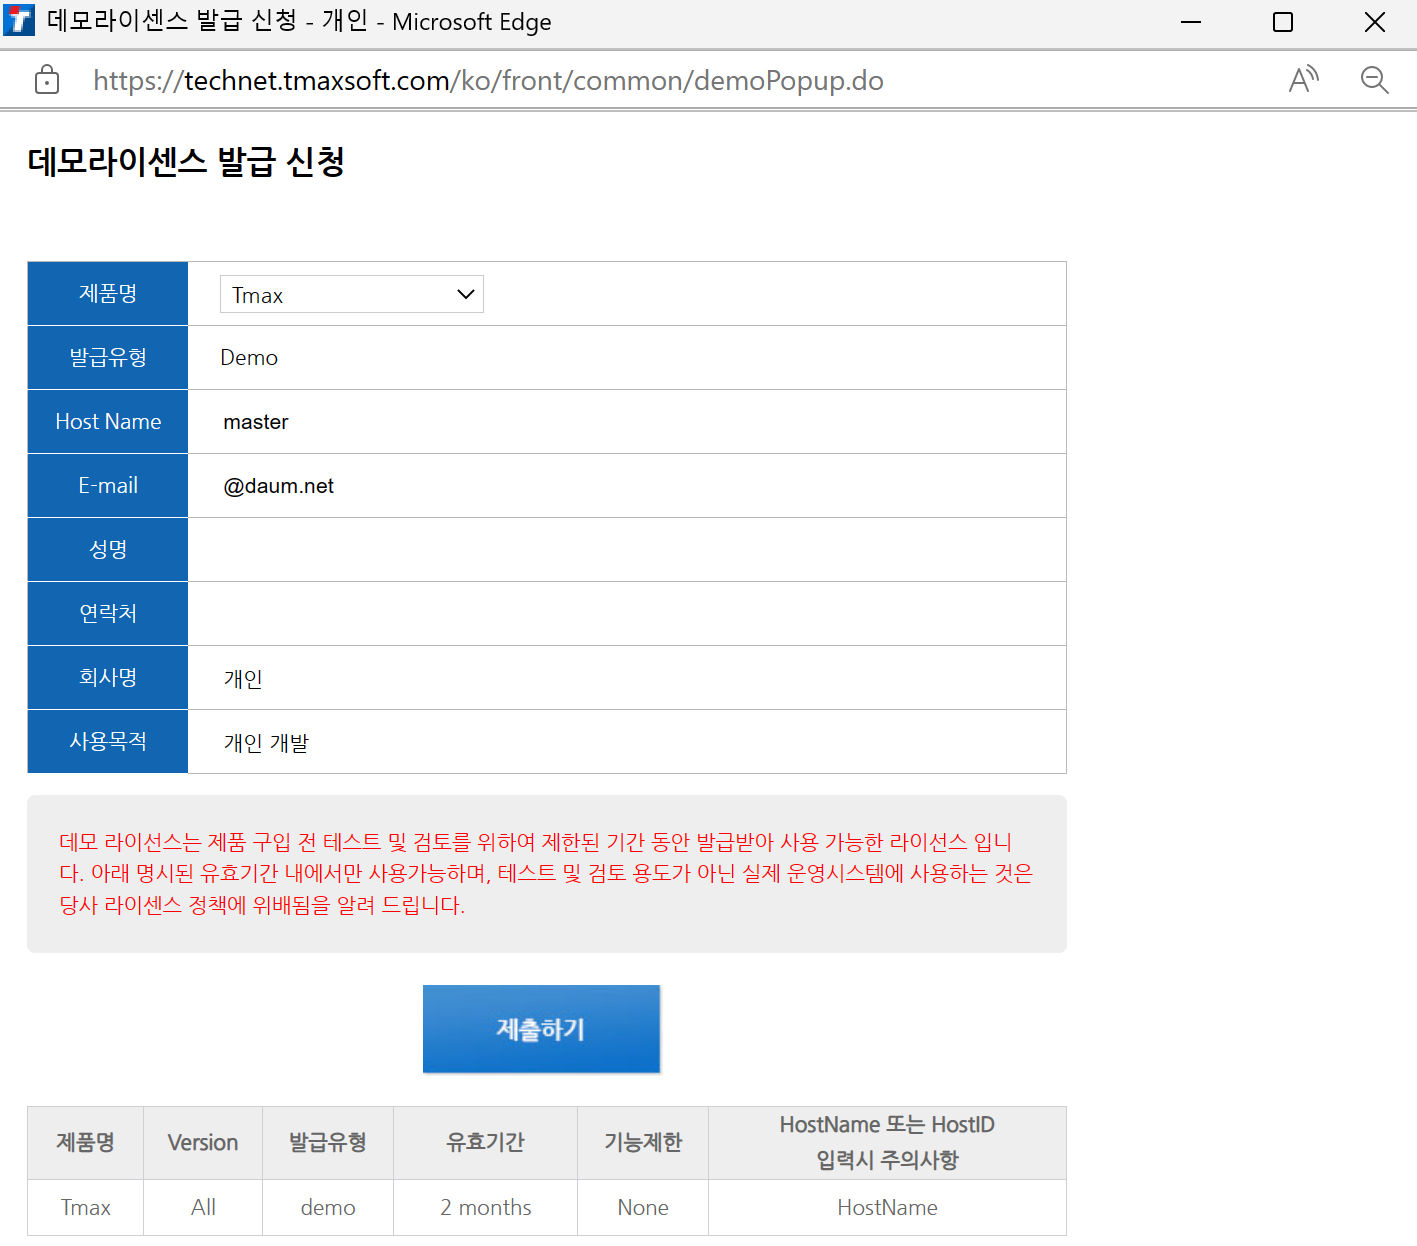Click the Host Name field containing master
Image resolution: width=1417 pixels, height=1246 pixels.
coord(627,422)
